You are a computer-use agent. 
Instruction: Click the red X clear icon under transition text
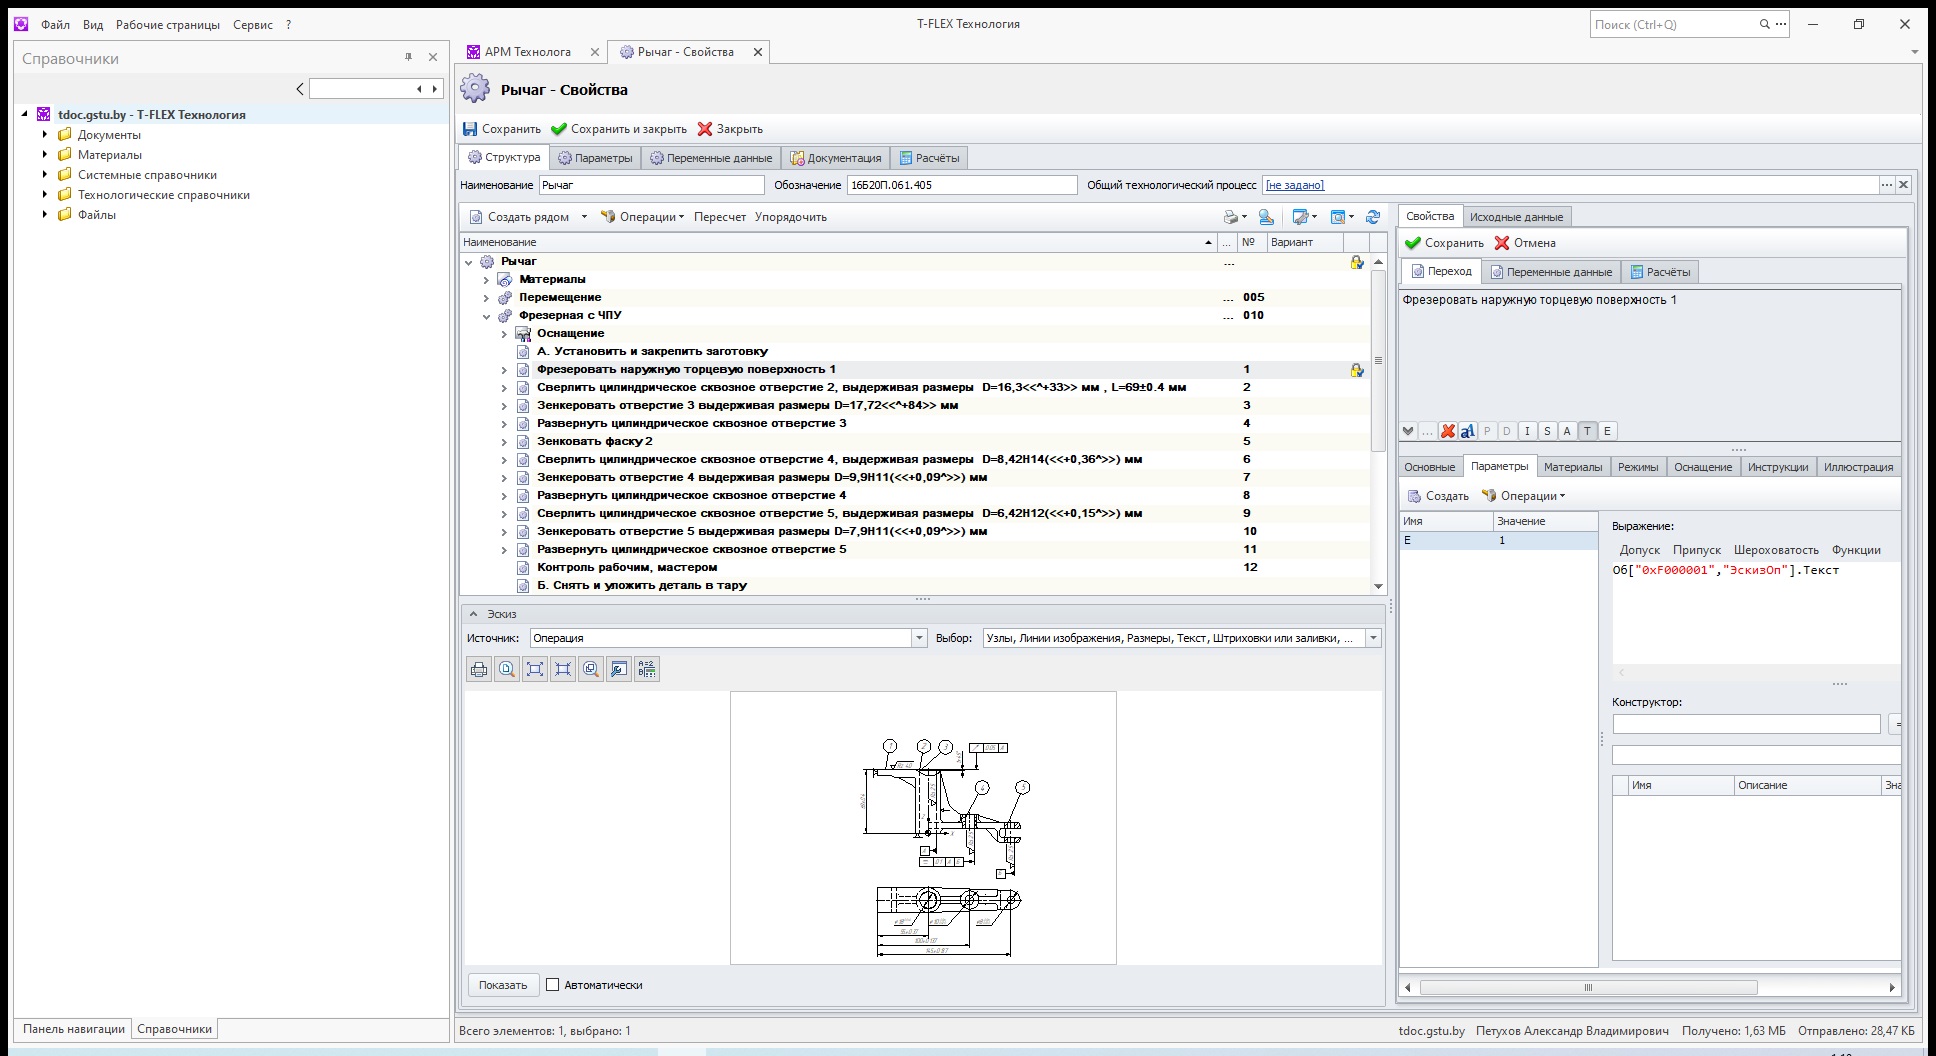pyautogui.click(x=1447, y=431)
